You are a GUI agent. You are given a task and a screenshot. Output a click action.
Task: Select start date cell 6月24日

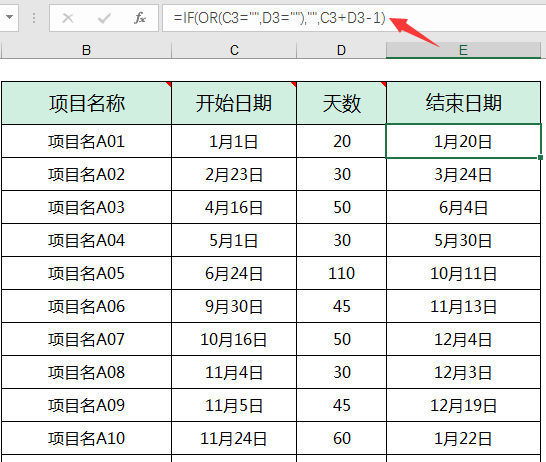234,273
